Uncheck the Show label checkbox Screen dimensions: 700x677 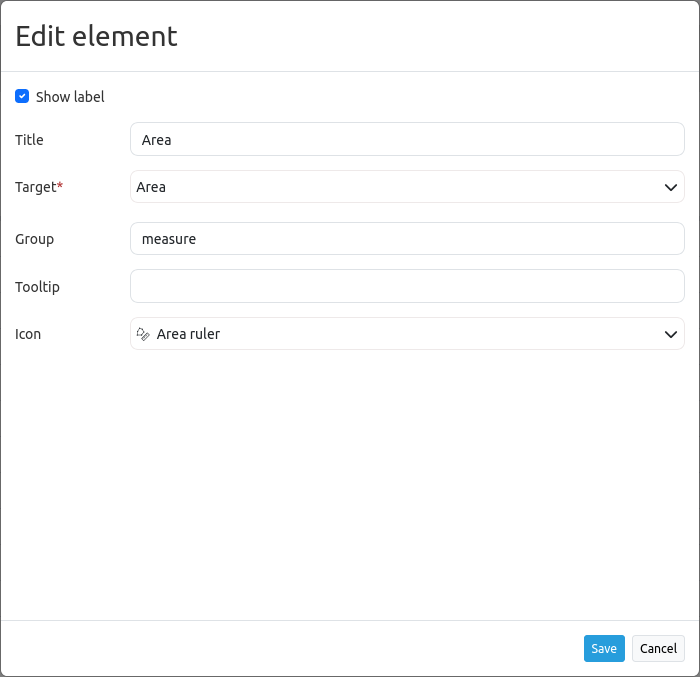[22, 97]
